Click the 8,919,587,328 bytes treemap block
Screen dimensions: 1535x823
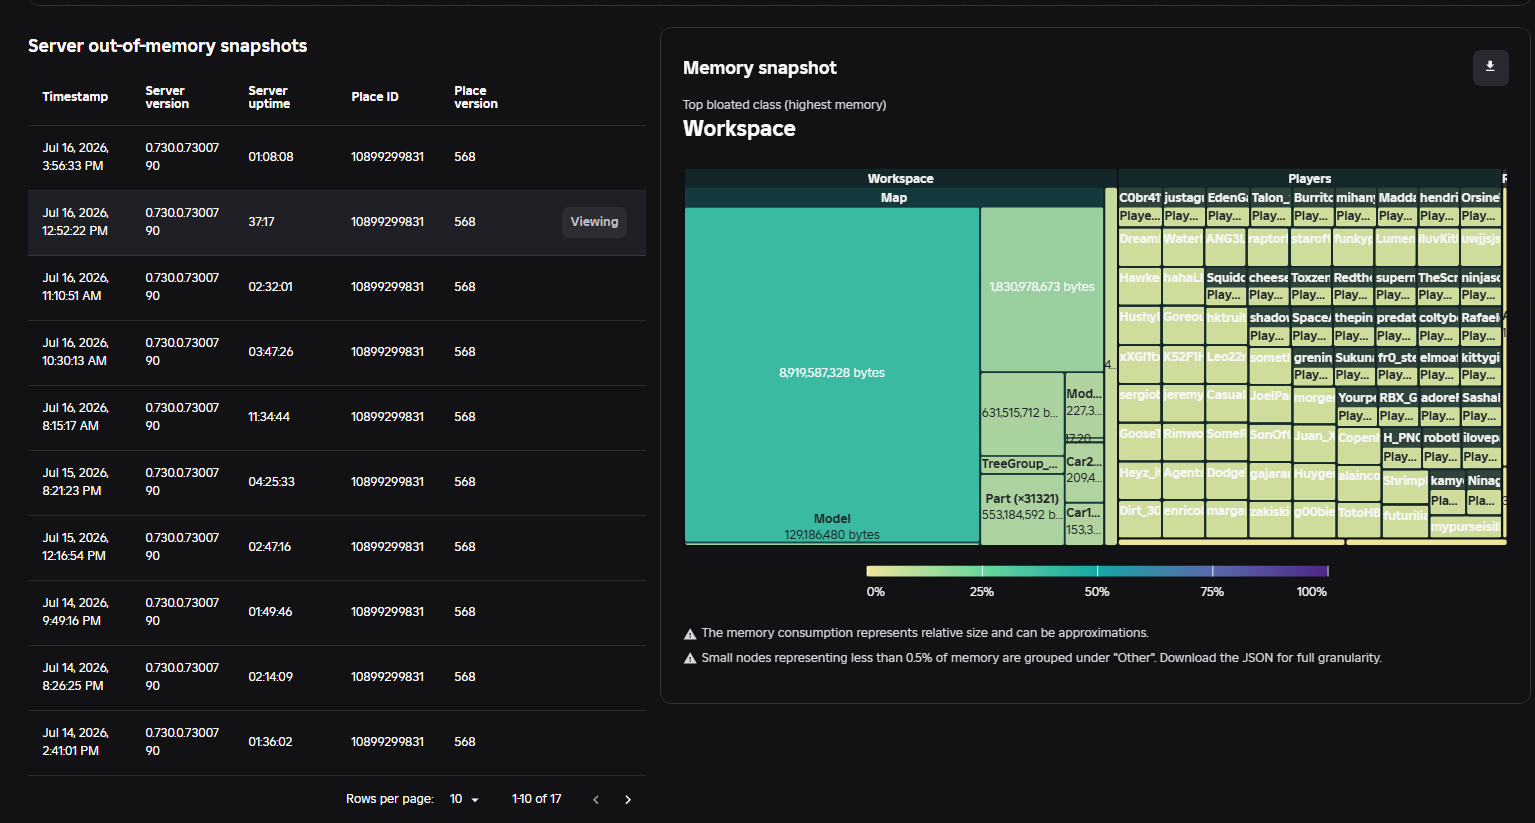832,372
